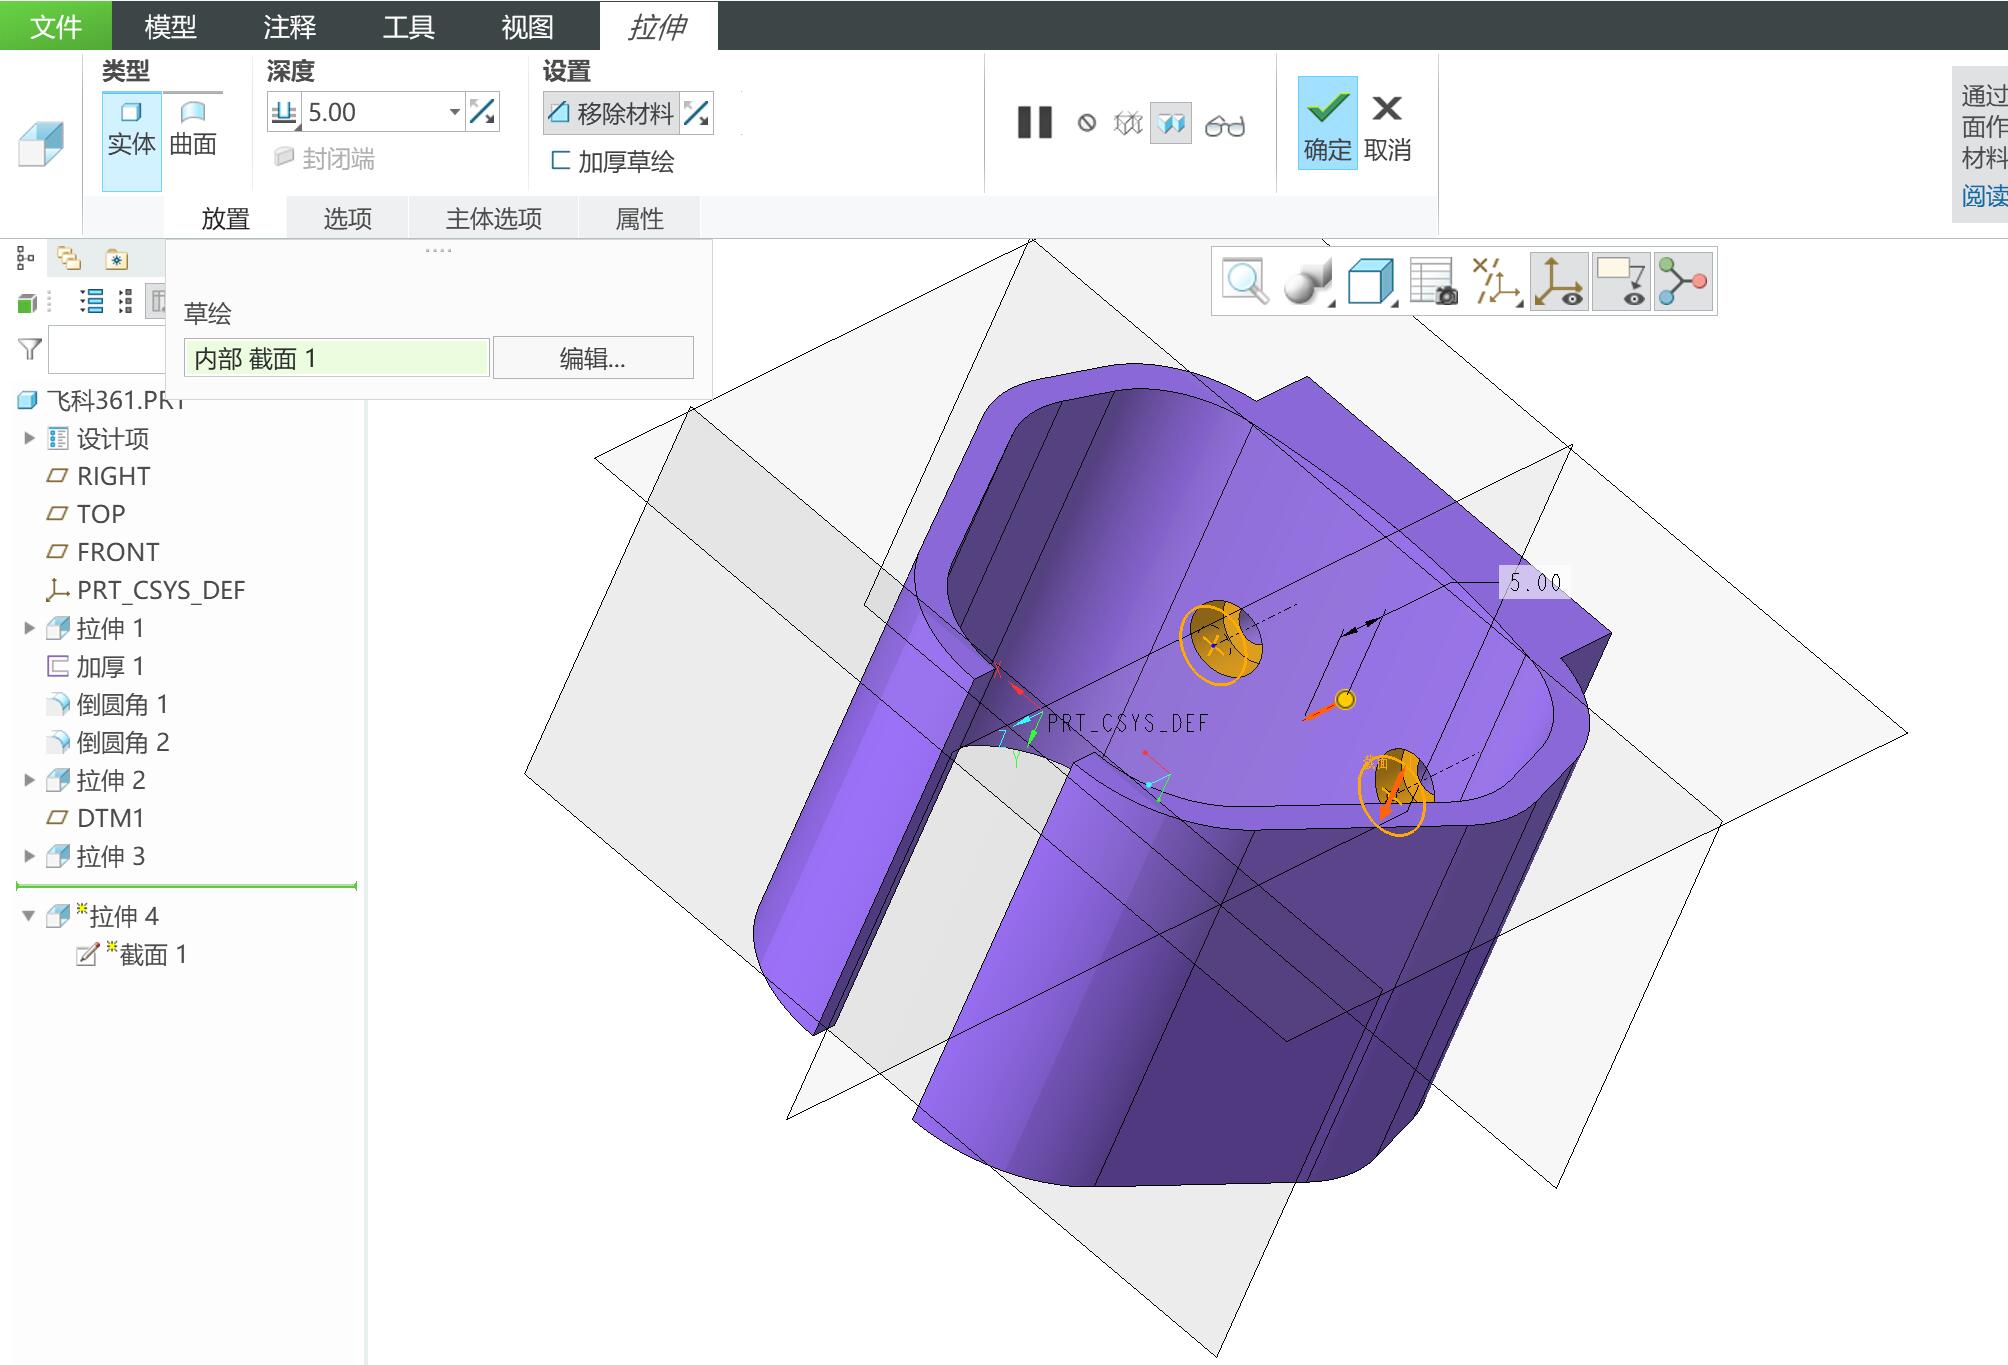Click the 内部 截面 1 sketch field

(337, 358)
